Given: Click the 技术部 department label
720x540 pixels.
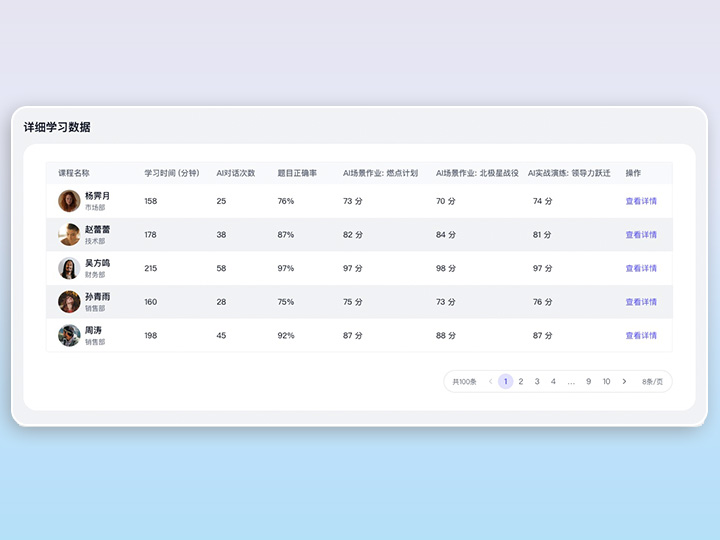Looking at the screenshot, I should [95, 241].
